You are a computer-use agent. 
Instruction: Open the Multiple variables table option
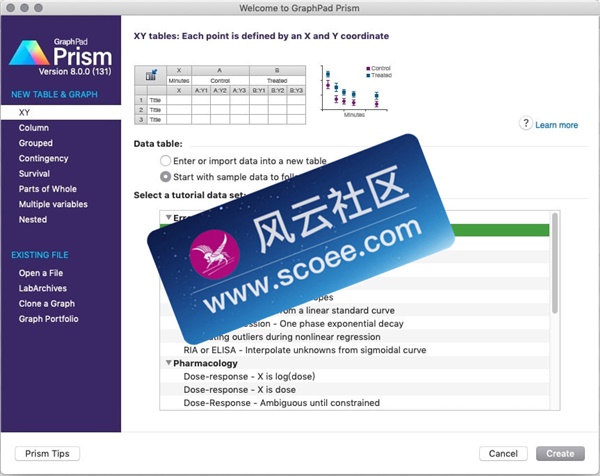53,204
